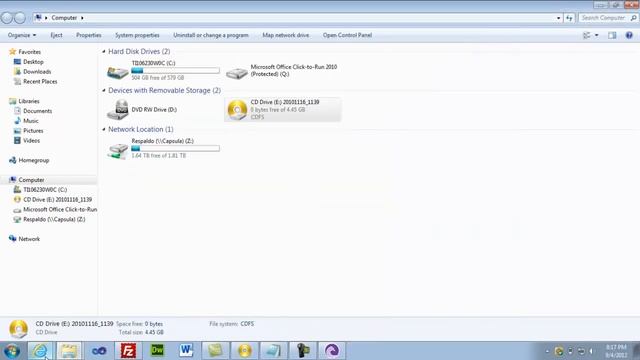Show hidden system tray icons arrow
The image size is (640, 360).
pos(547,351)
